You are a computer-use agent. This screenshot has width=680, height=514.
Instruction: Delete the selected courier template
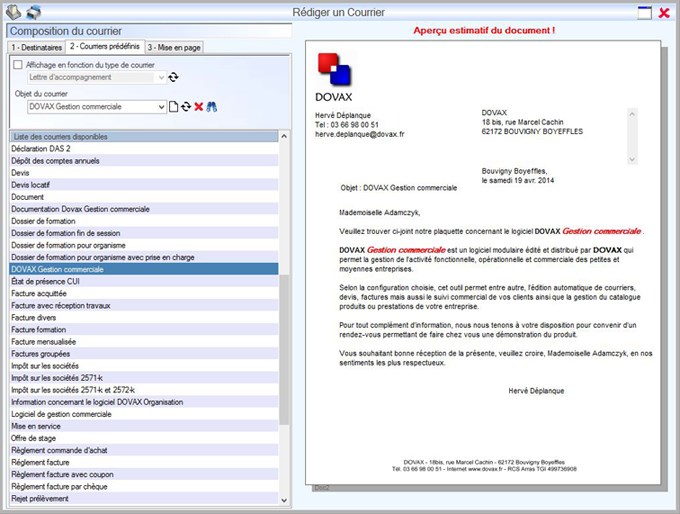(199, 107)
